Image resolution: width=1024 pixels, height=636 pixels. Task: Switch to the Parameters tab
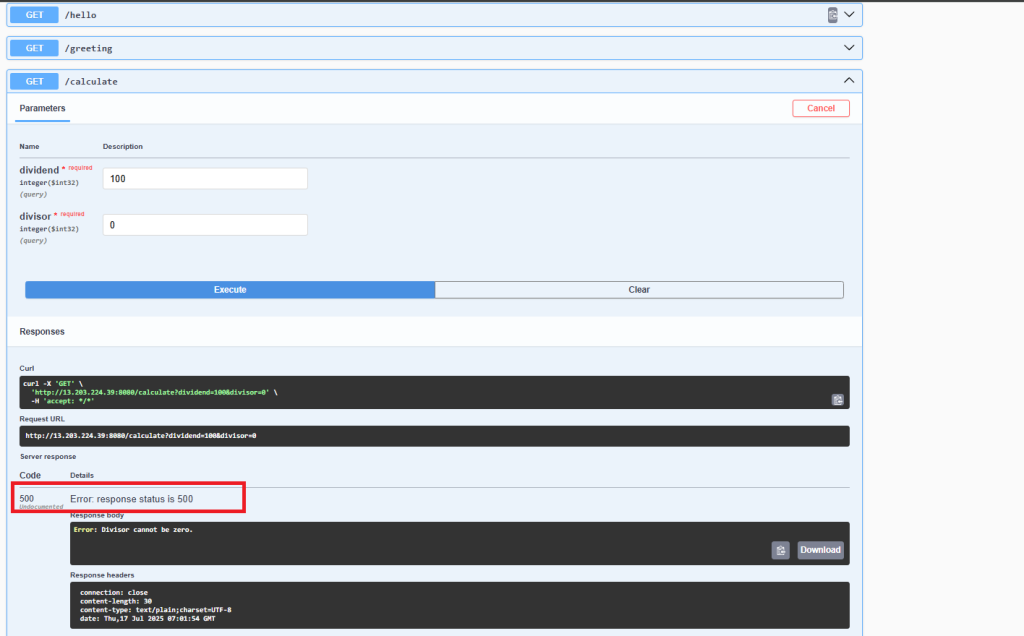(42, 108)
